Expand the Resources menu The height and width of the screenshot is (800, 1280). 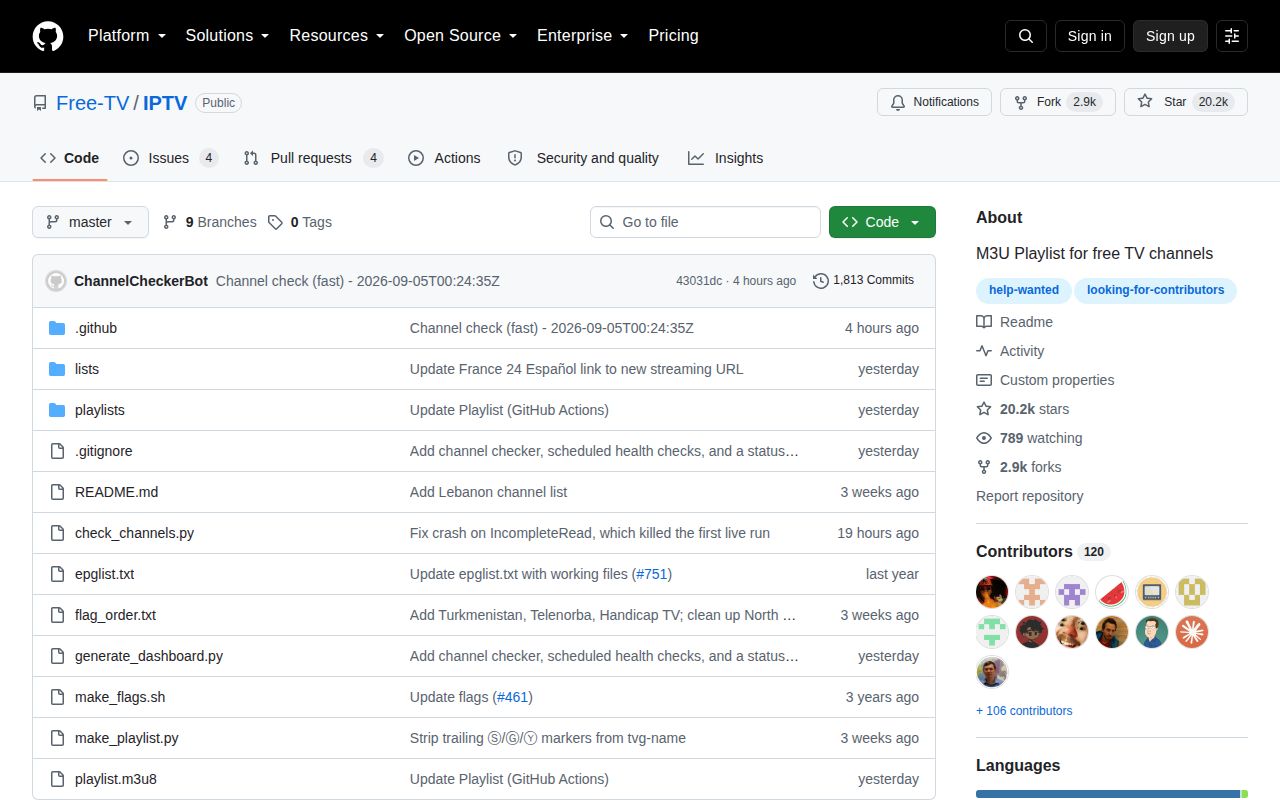337,36
